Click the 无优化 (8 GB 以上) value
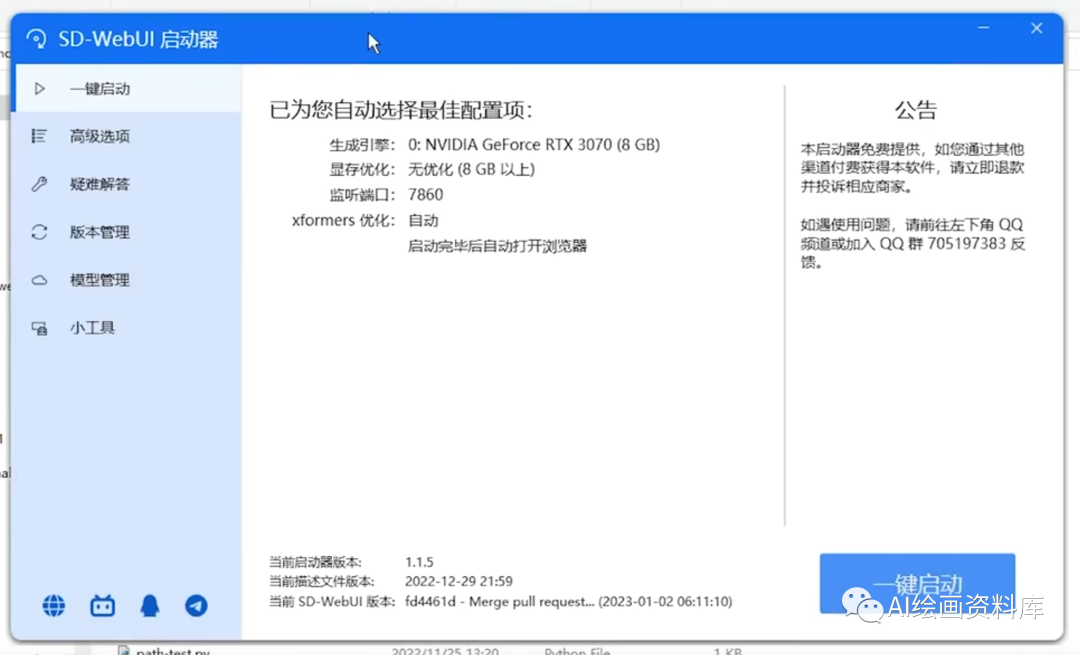Image resolution: width=1080 pixels, height=655 pixels. 471,169
